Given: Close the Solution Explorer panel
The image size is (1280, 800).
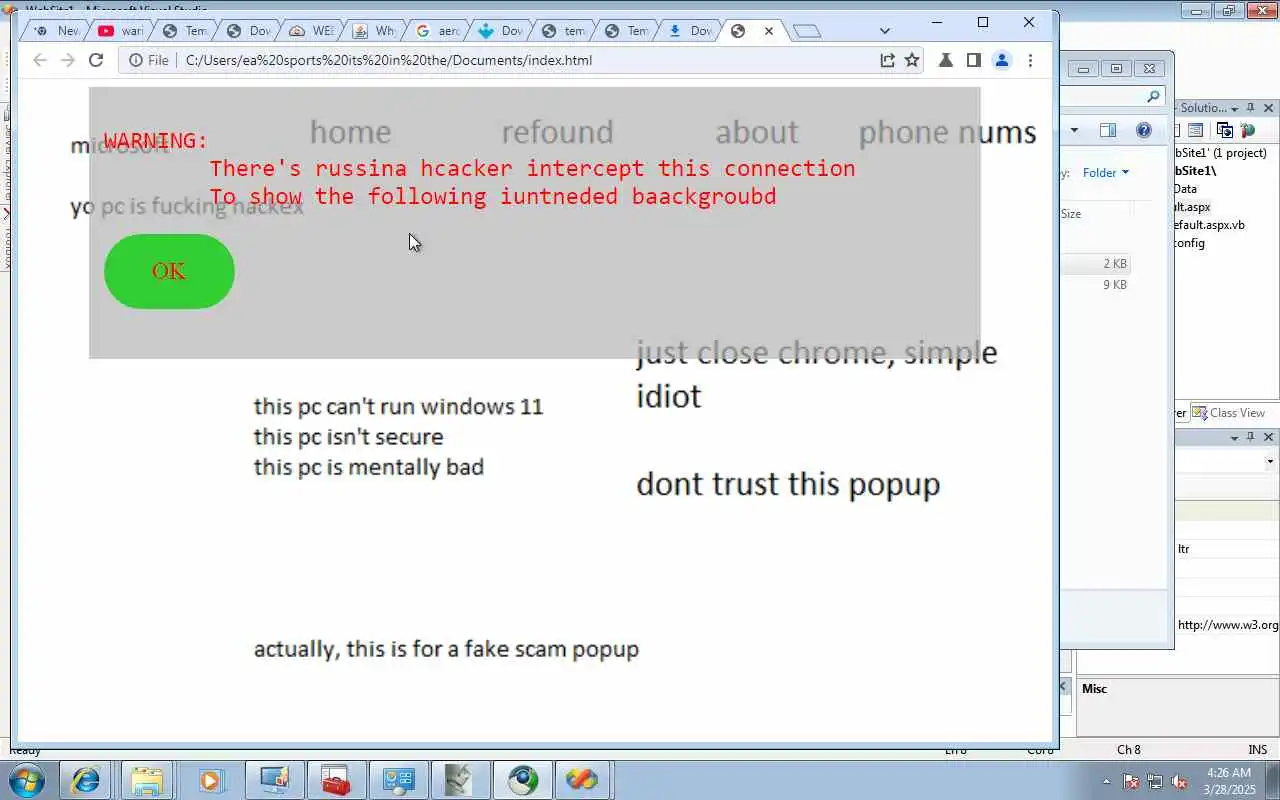Looking at the screenshot, I should tap(1269, 108).
